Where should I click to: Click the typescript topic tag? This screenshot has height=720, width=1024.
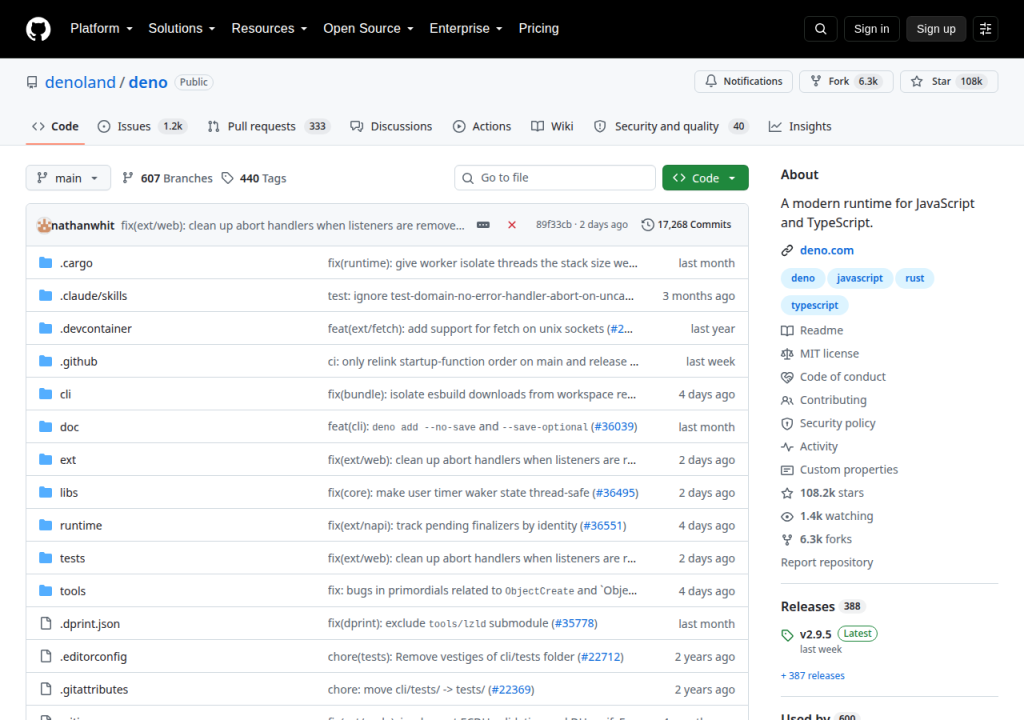[x=814, y=305]
